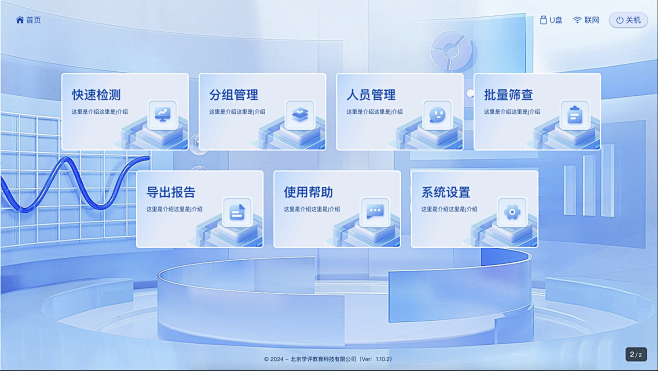This screenshot has width=658, height=371.
Task: Click description text under 分组管理
Action: [x=237, y=112]
